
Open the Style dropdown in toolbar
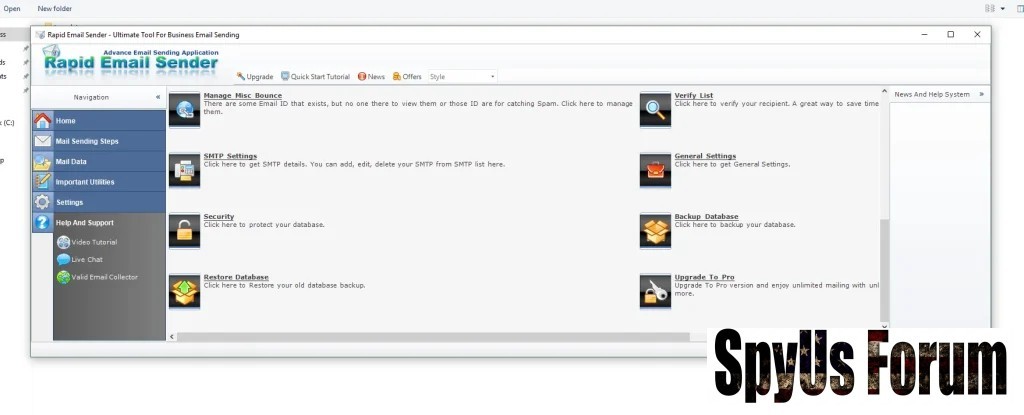click(462, 76)
